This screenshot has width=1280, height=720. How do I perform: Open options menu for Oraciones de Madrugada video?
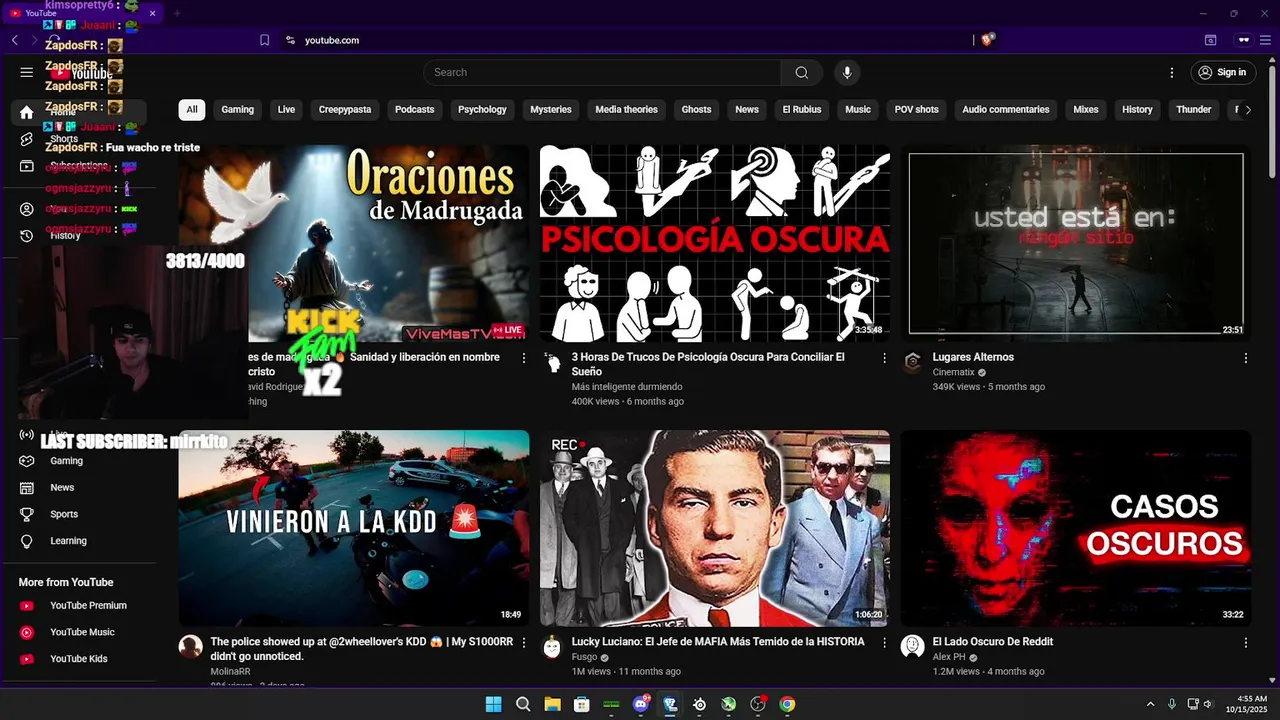(523, 358)
